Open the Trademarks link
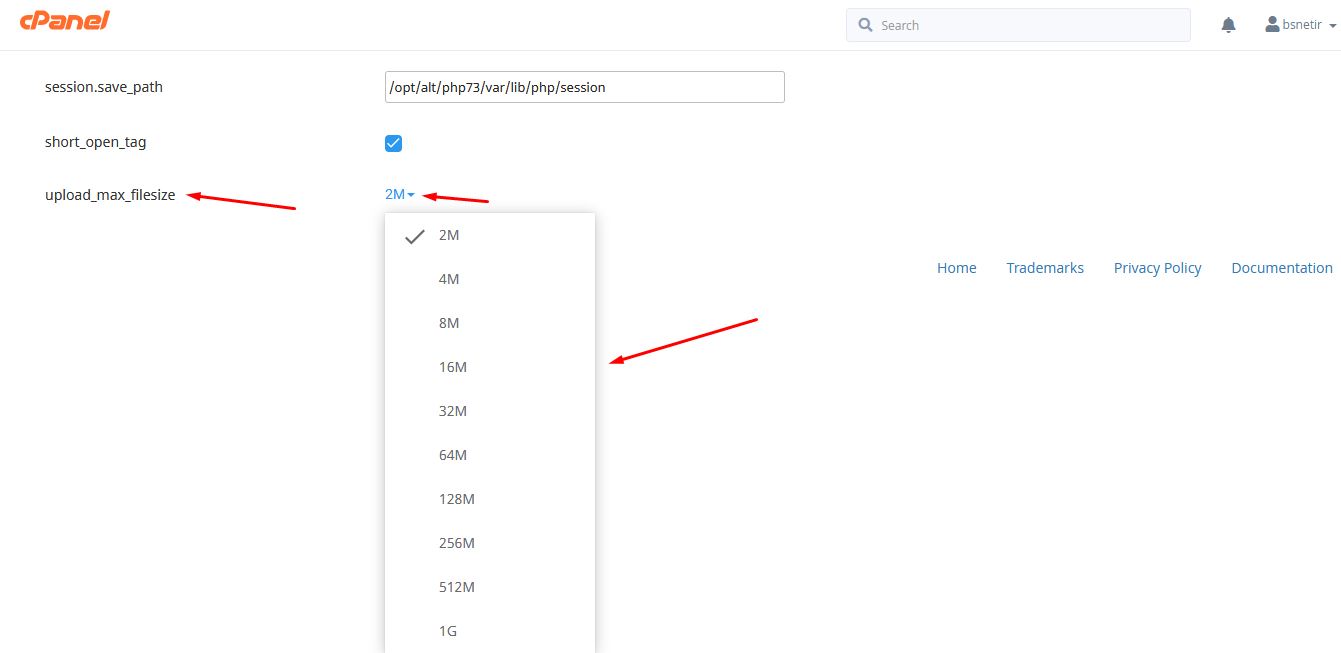1341x653 pixels. pyautogui.click(x=1045, y=268)
